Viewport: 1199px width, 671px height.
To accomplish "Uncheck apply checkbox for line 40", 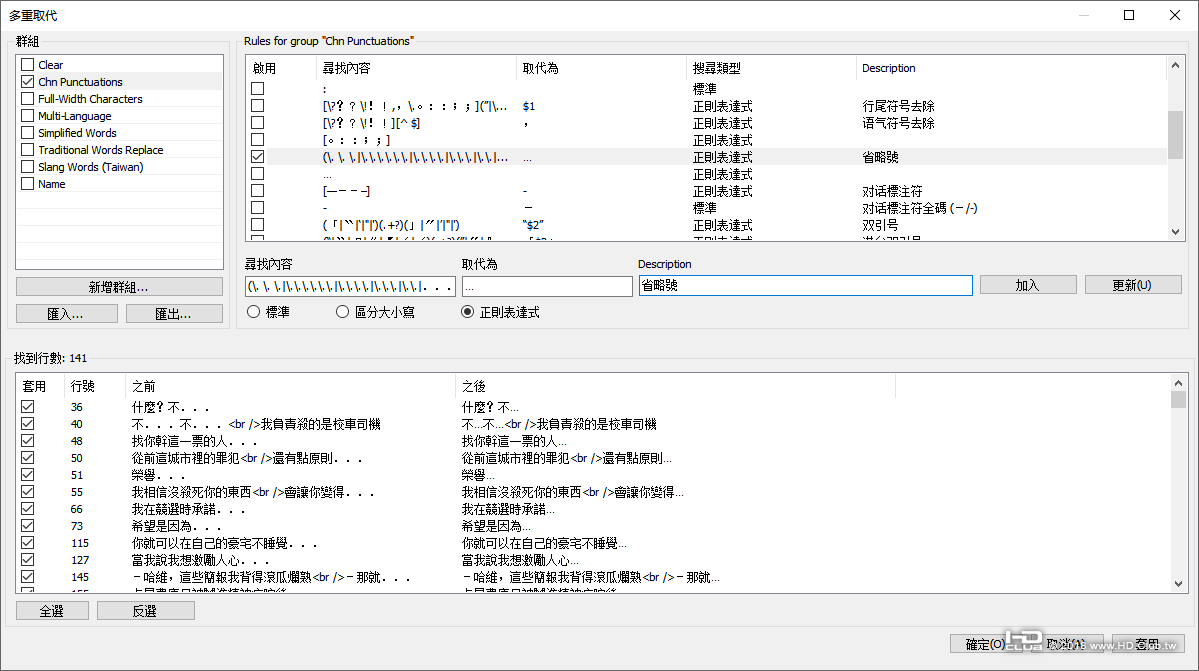I will coord(28,423).
